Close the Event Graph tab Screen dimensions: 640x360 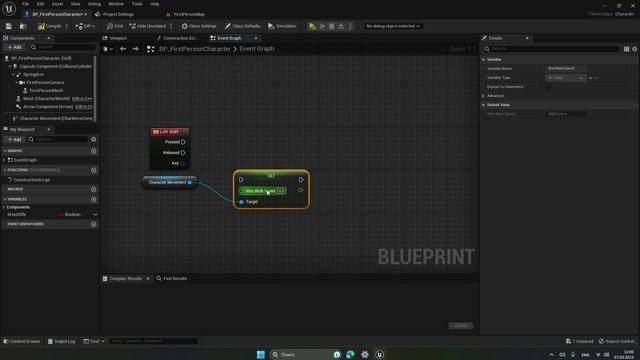(256, 38)
